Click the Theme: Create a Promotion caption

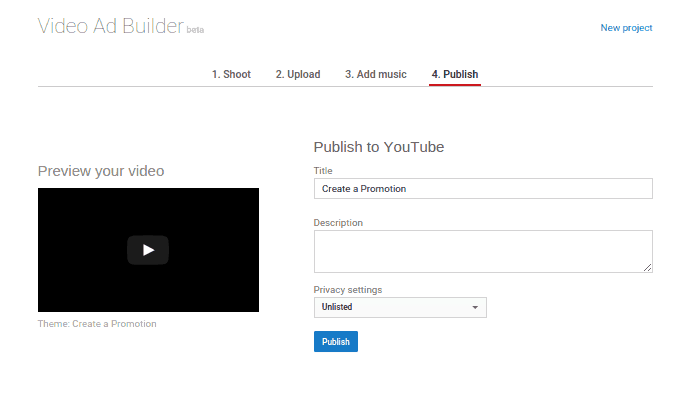97,324
